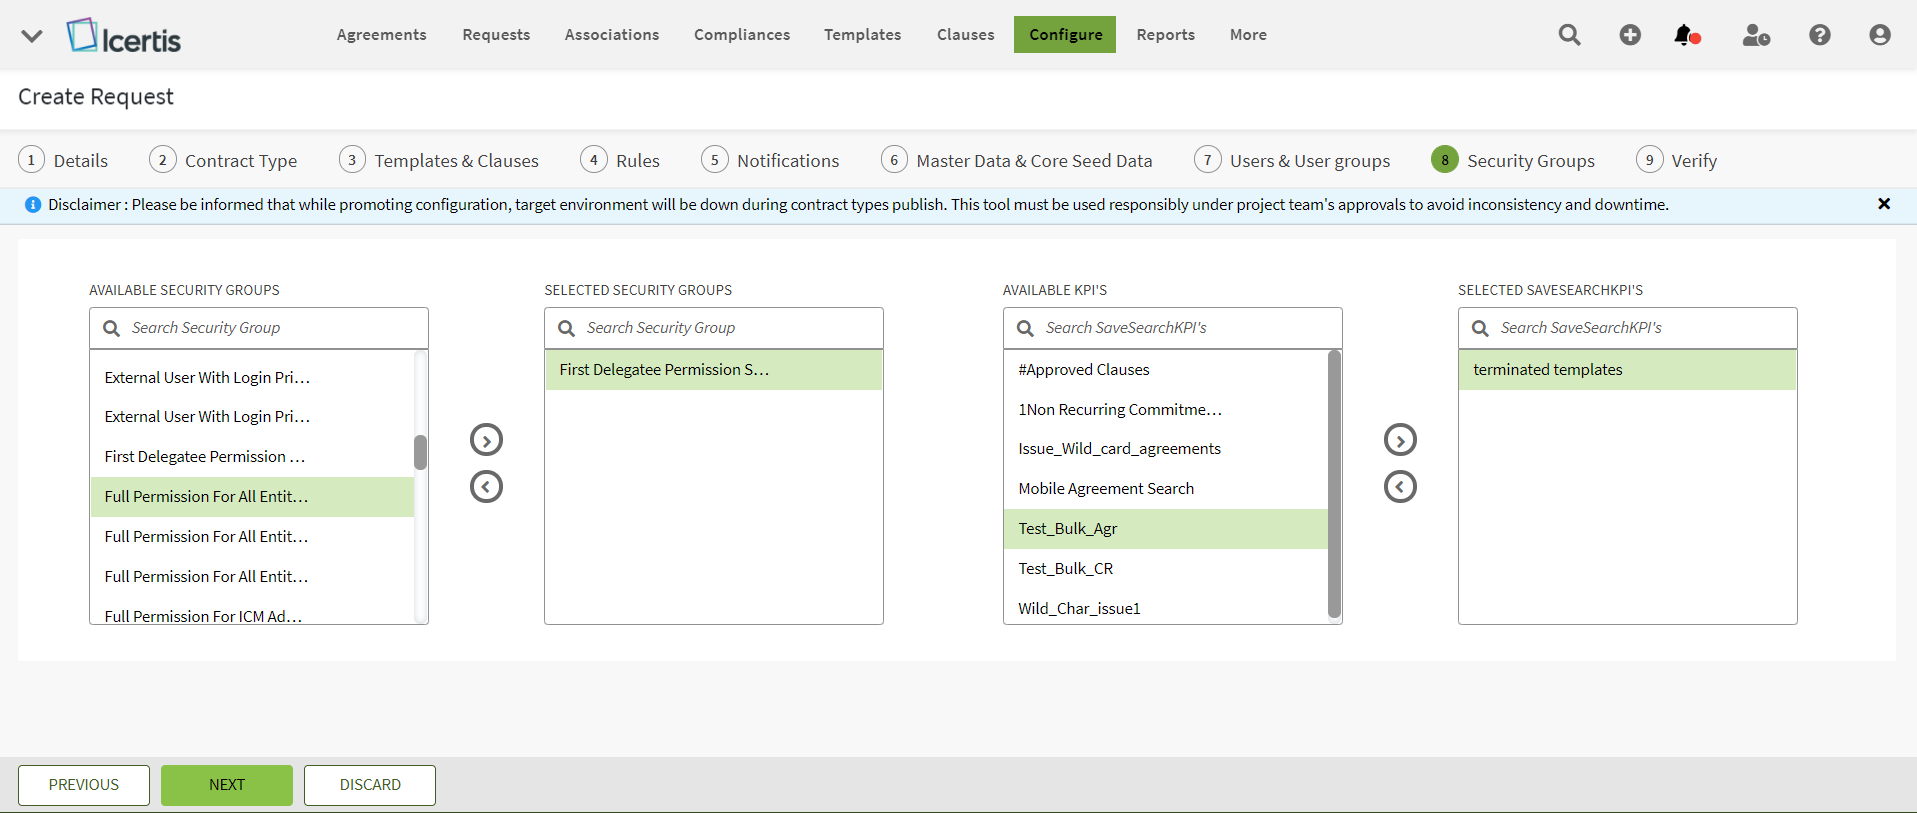This screenshot has width=1917, height=813.
Task: Click the Available Security Groups list scrollbar
Action: pos(421,452)
